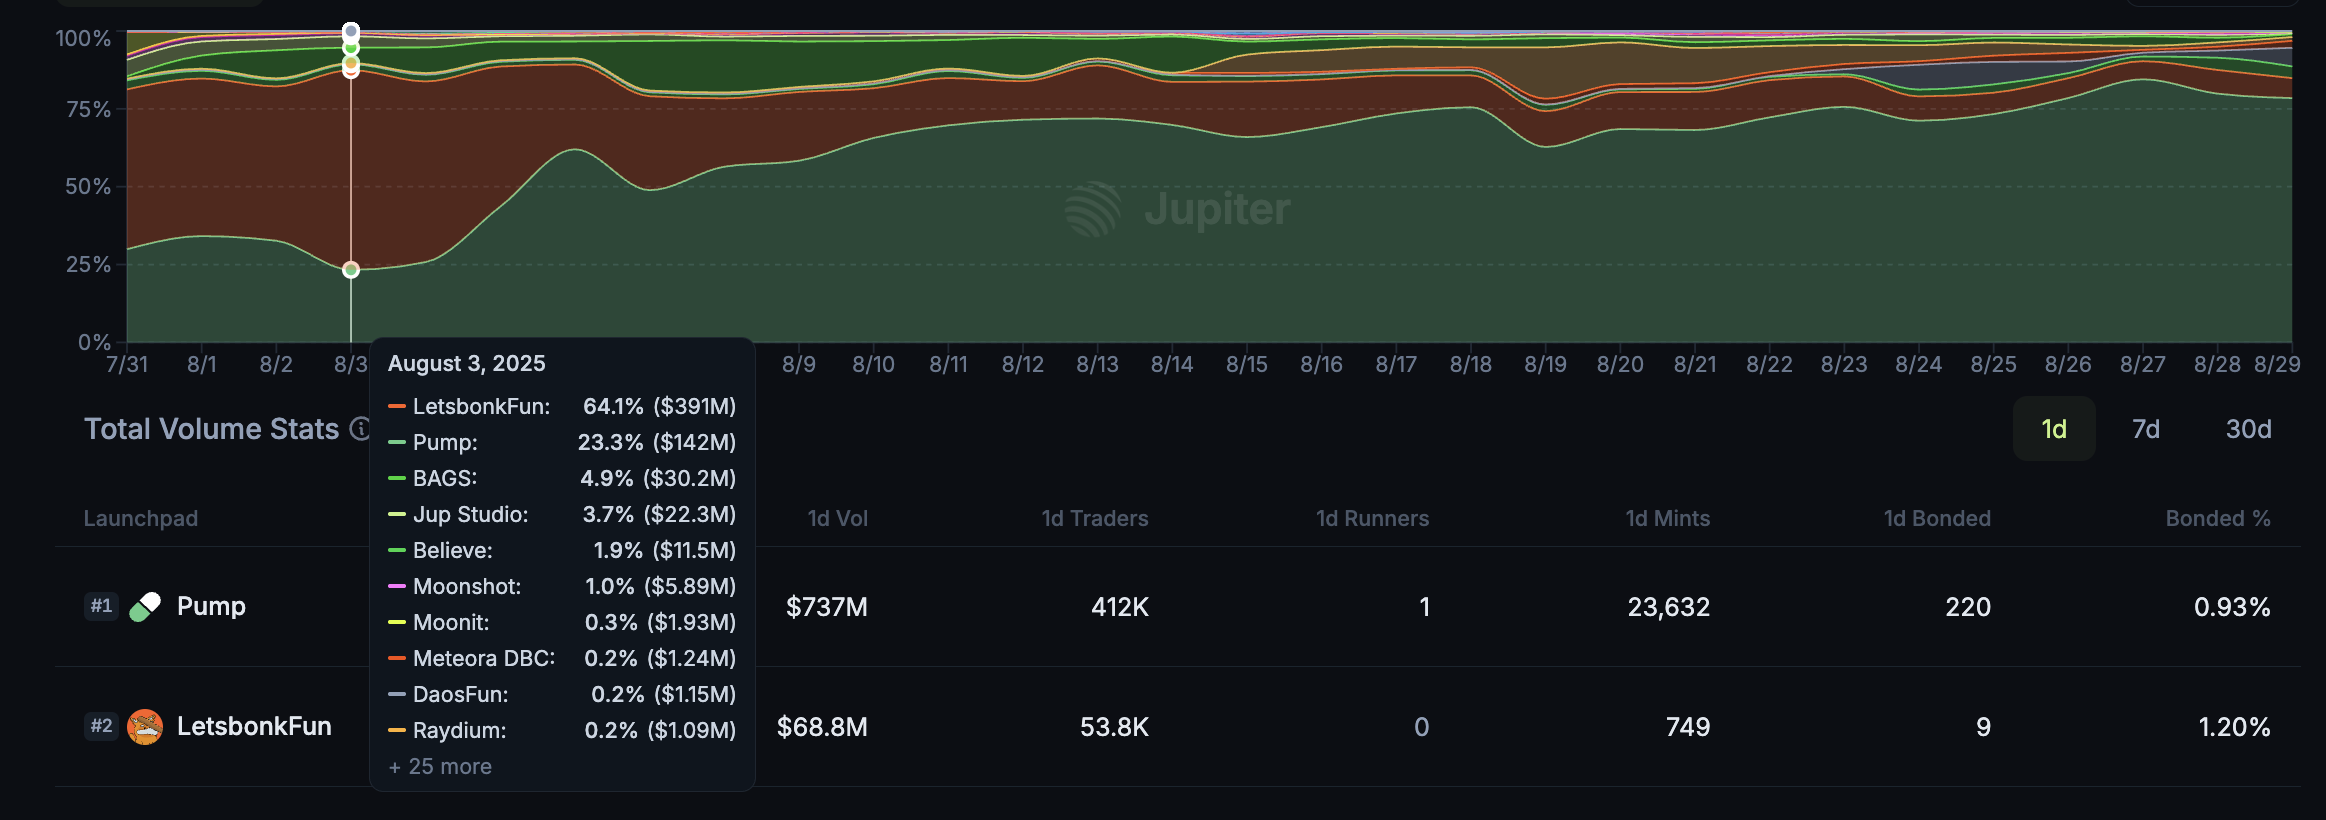
Task: Sort by the 1d Traders column header
Action: coord(1095,518)
